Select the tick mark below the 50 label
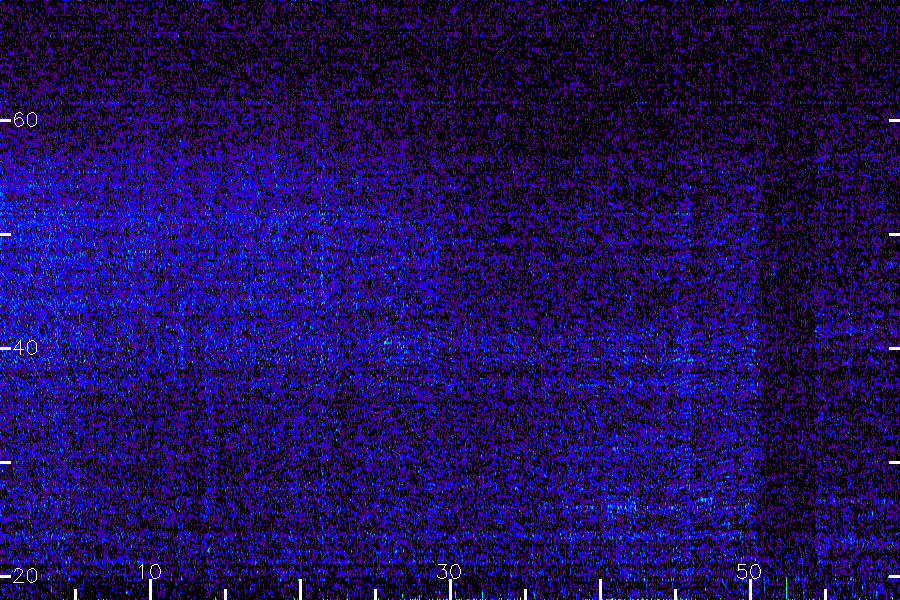This screenshot has width=900, height=600. (x=750, y=590)
